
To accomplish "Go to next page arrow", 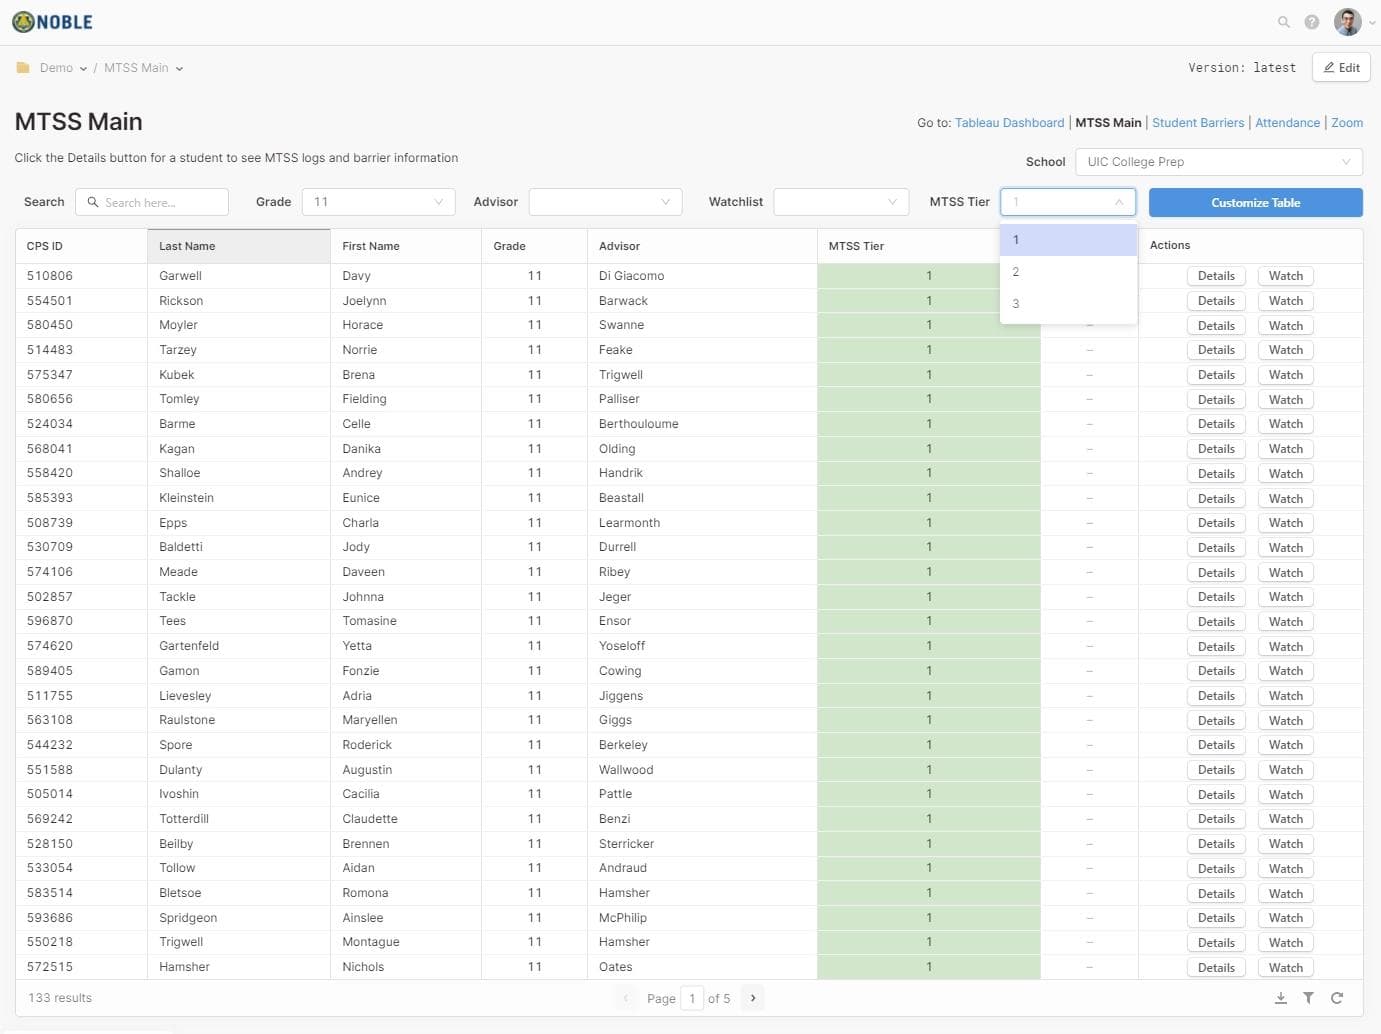I will [753, 998].
